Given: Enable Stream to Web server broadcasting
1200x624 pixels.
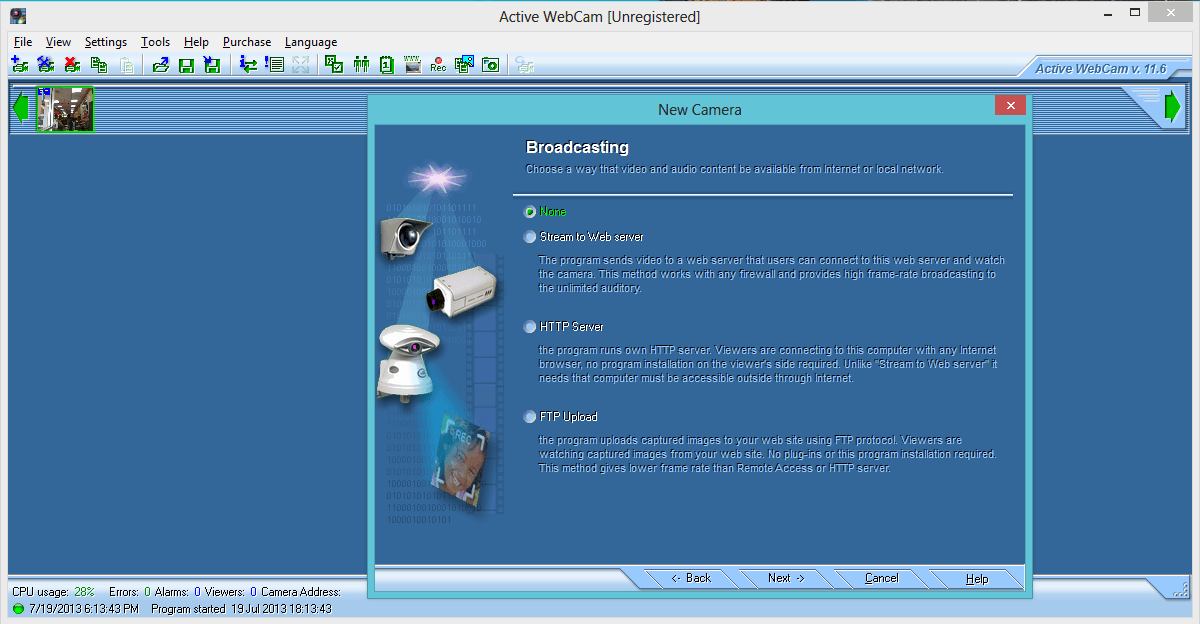Looking at the screenshot, I should point(529,237).
